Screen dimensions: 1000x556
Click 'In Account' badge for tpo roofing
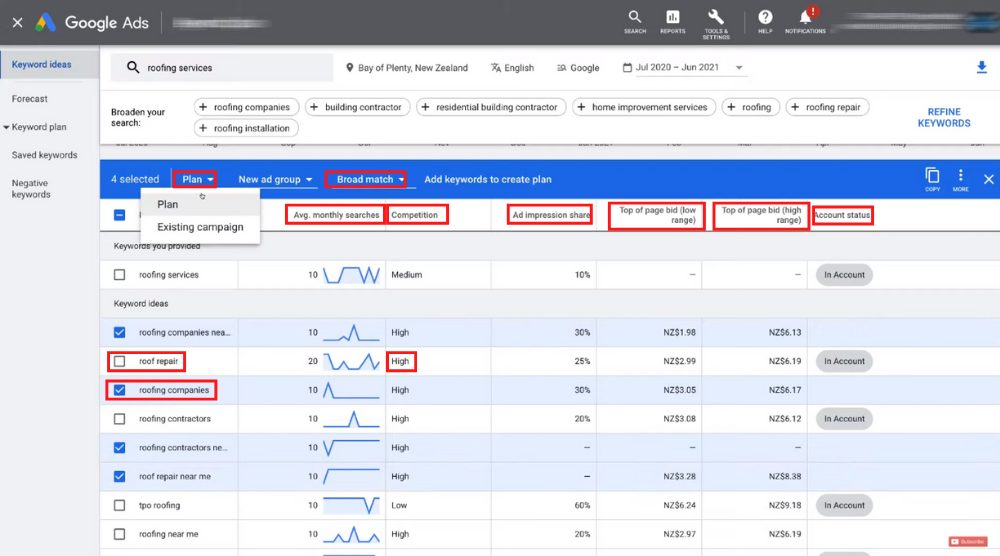tap(844, 505)
